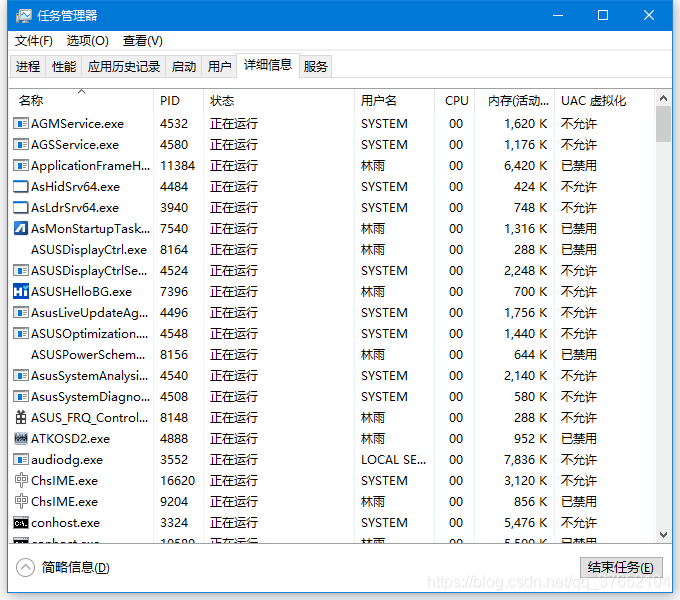680x600 pixels.
Task: Click the AsLdrSrv64.exe process icon
Action: pyautogui.click(x=21, y=207)
